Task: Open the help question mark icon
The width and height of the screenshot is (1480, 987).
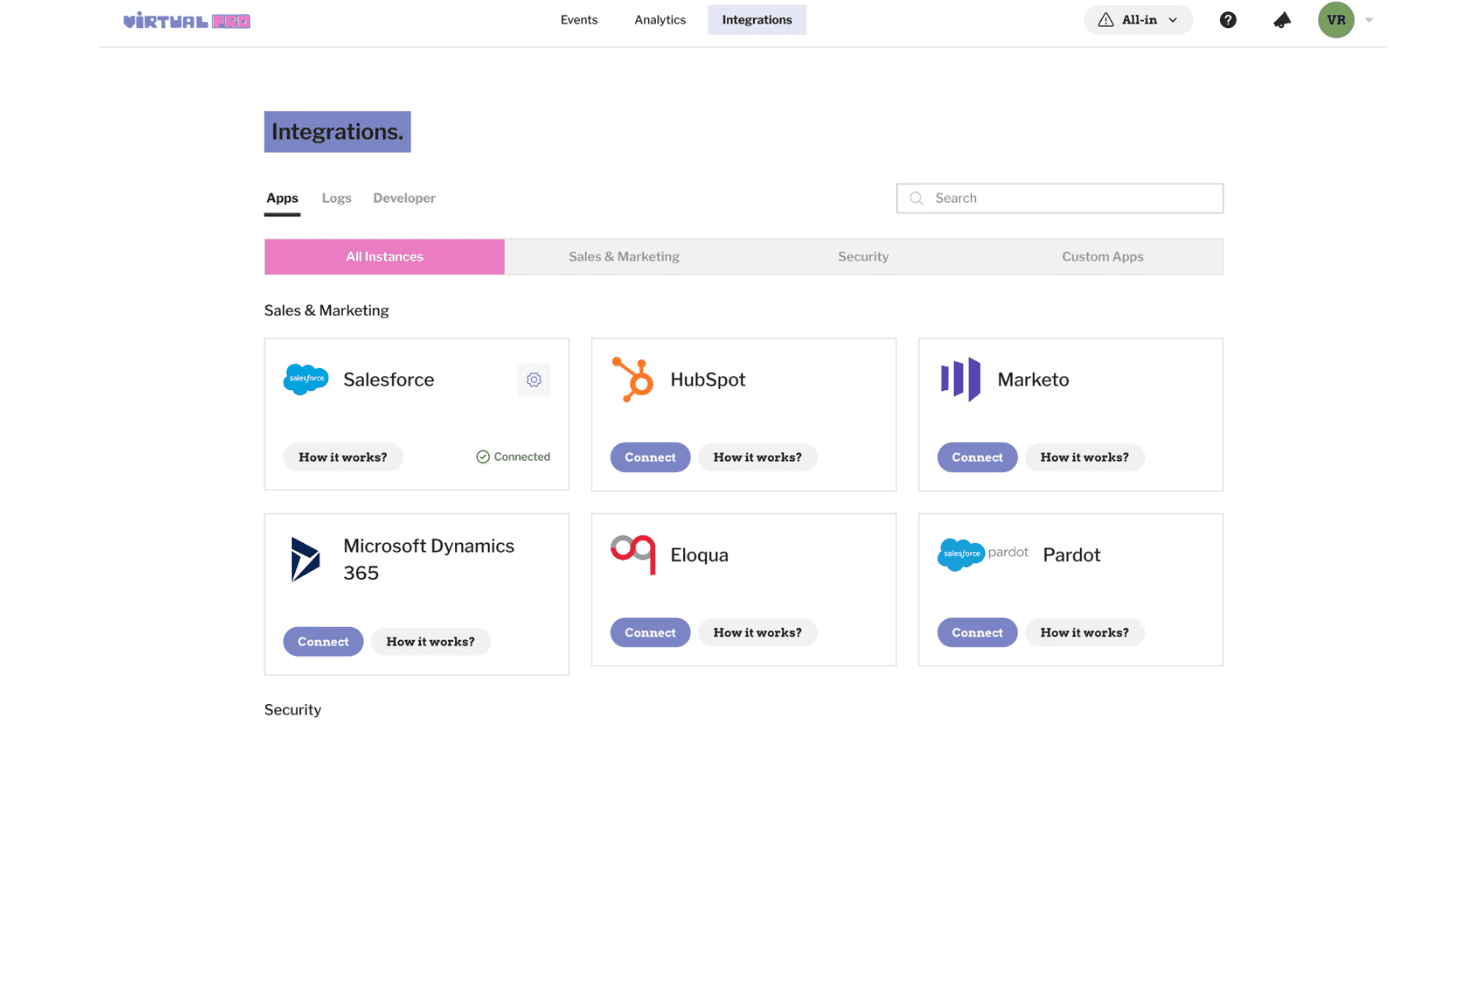Action: click(x=1228, y=20)
